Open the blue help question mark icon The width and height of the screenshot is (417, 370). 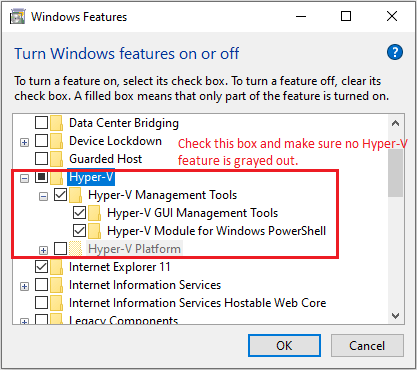(395, 52)
